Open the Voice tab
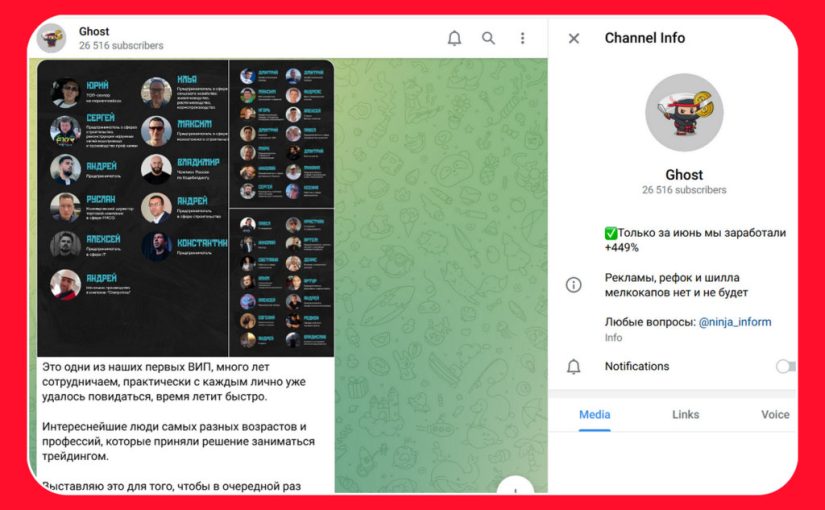This screenshot has height=510, width=825. click(775, 414)
